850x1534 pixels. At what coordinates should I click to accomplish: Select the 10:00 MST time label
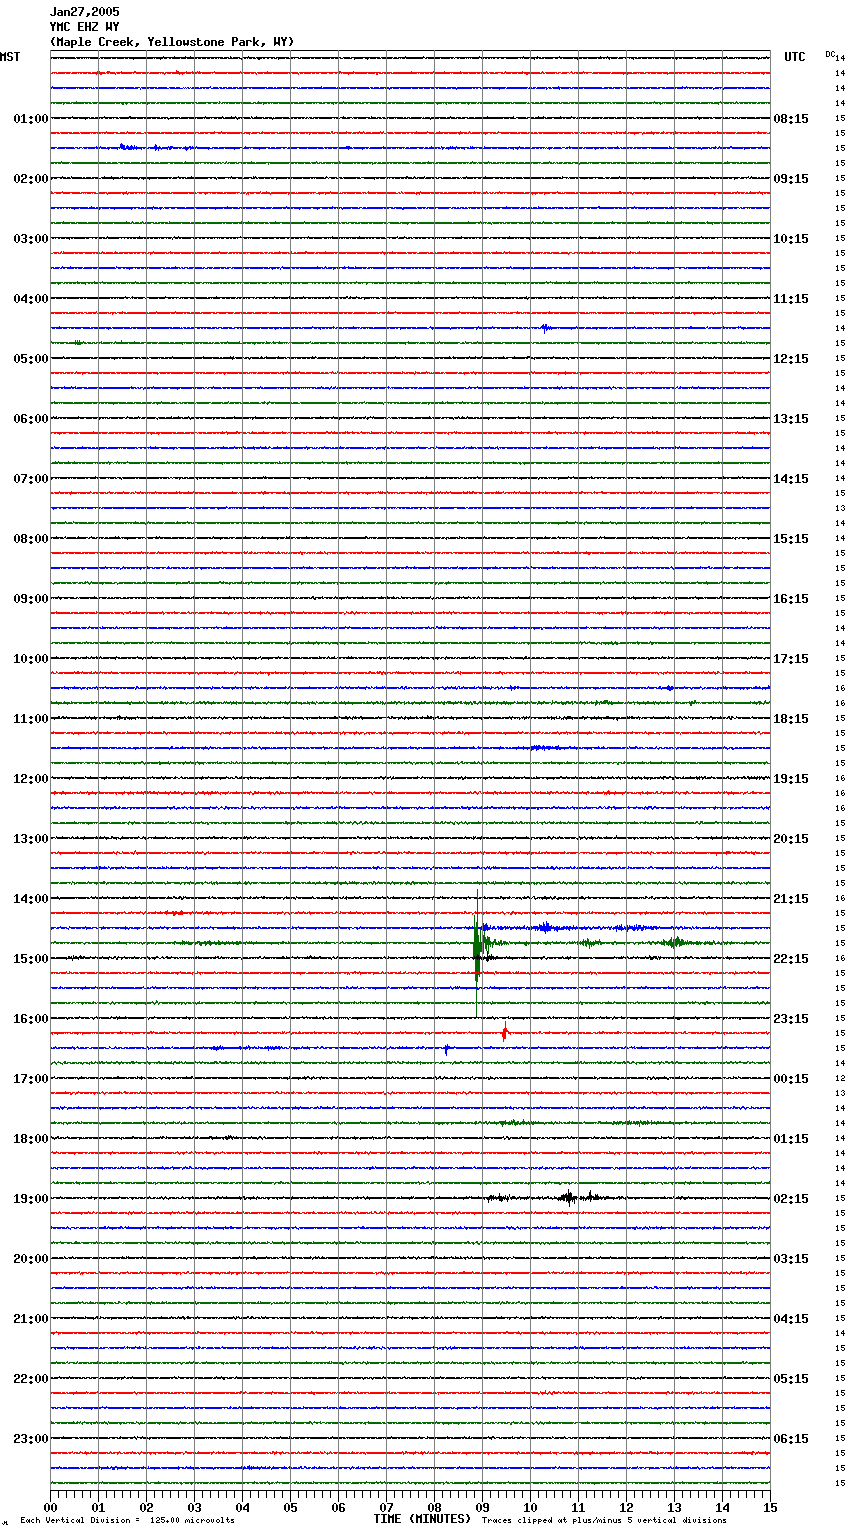pos(31,659)
